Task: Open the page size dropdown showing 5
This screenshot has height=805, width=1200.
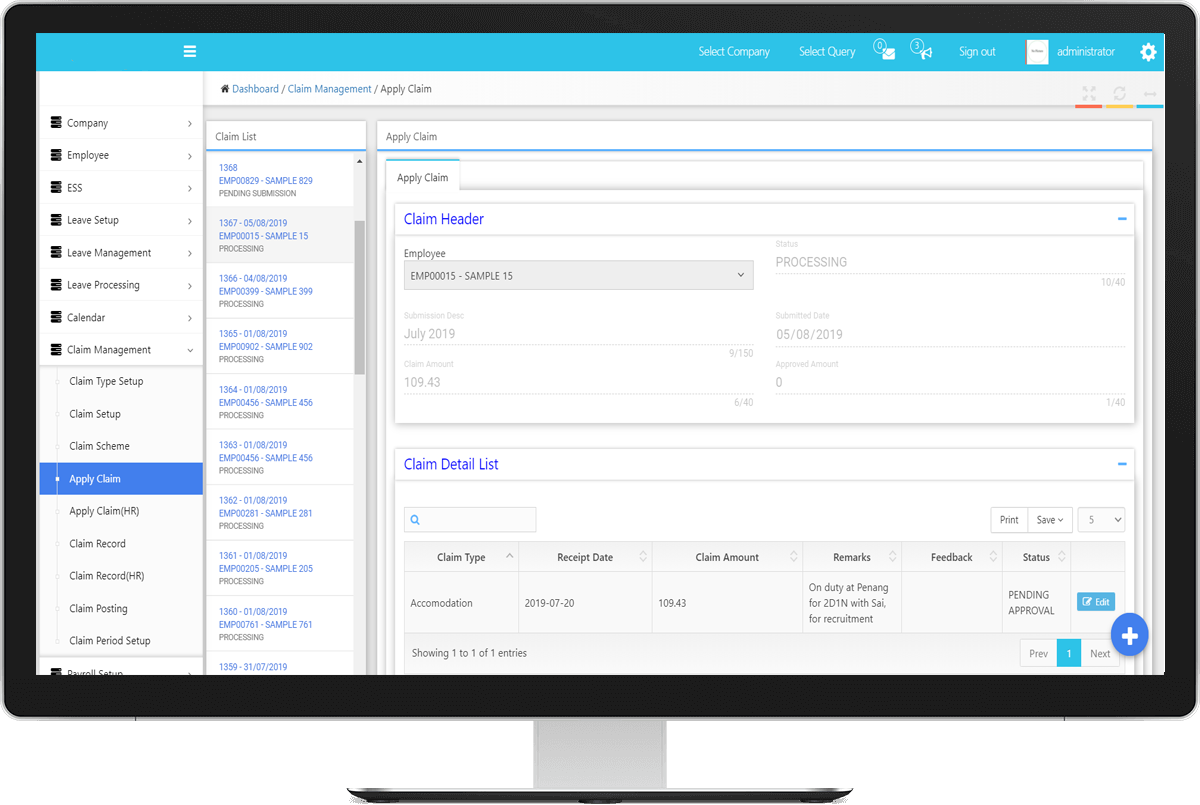Action: coord(1101,520)
